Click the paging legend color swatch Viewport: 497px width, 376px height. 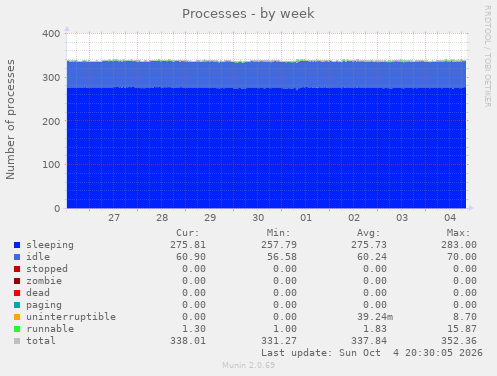click(x=17, y=305)
